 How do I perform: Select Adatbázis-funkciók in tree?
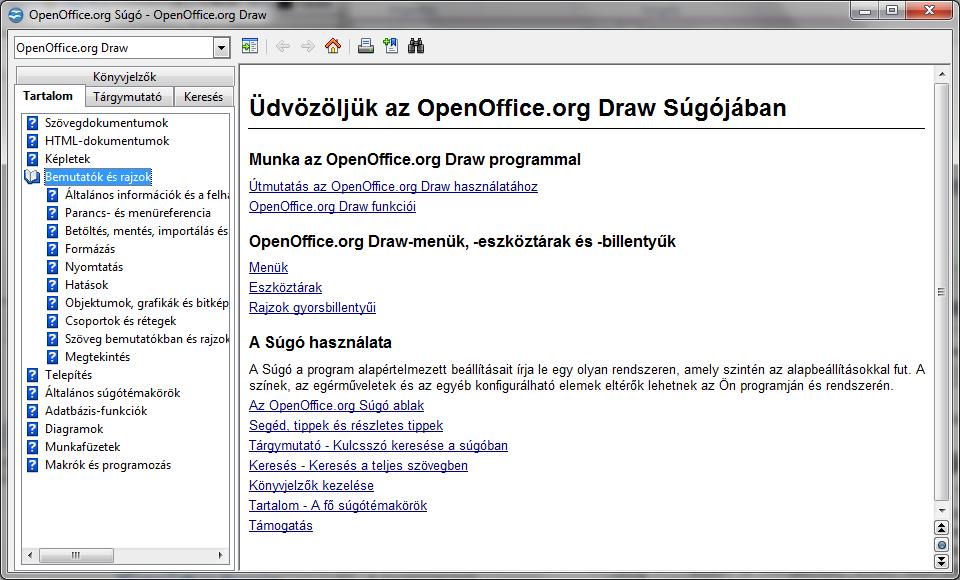tap(96, 411)
